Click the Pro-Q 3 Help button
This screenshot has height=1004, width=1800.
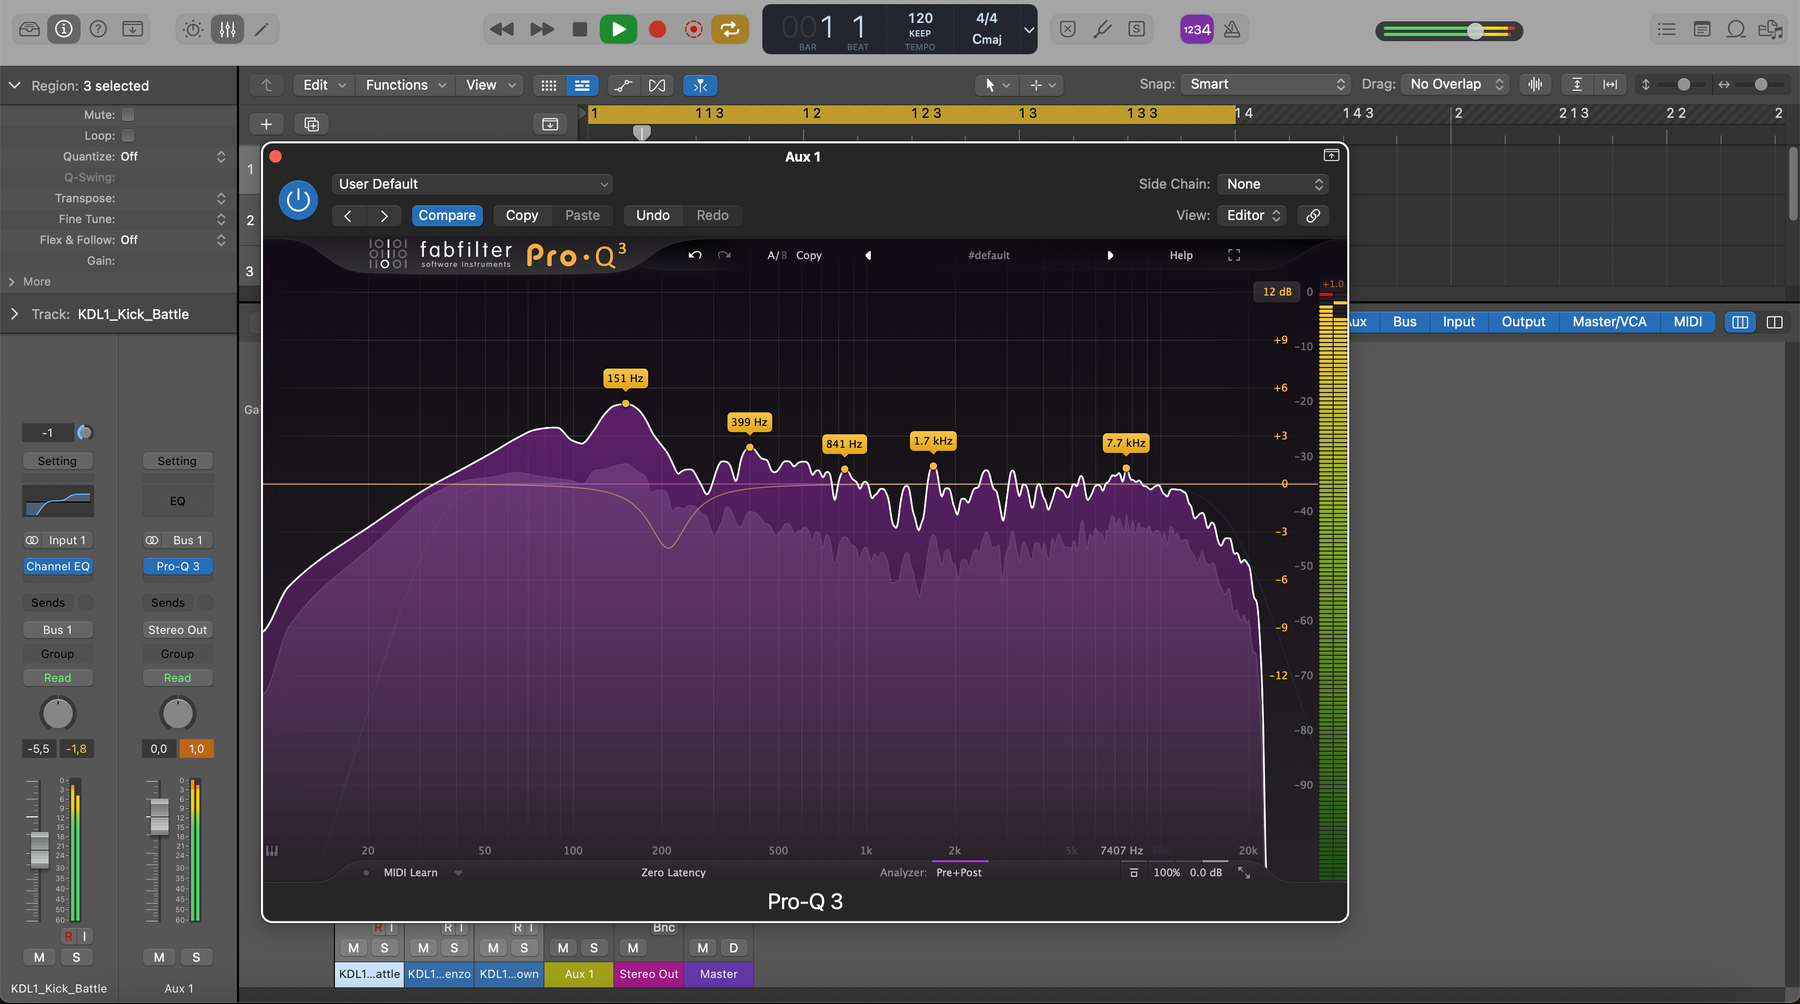click(x=1181, y=255)
